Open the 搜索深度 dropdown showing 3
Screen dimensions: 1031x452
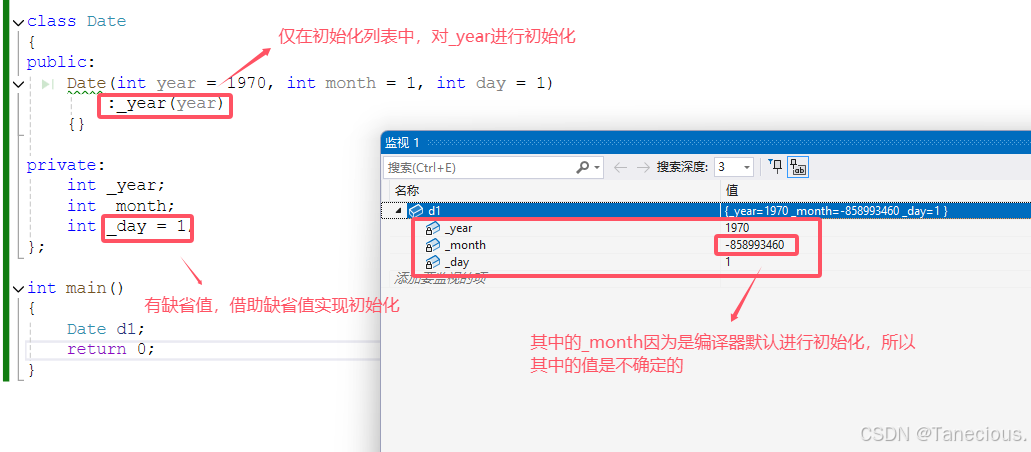pos(733,167)
